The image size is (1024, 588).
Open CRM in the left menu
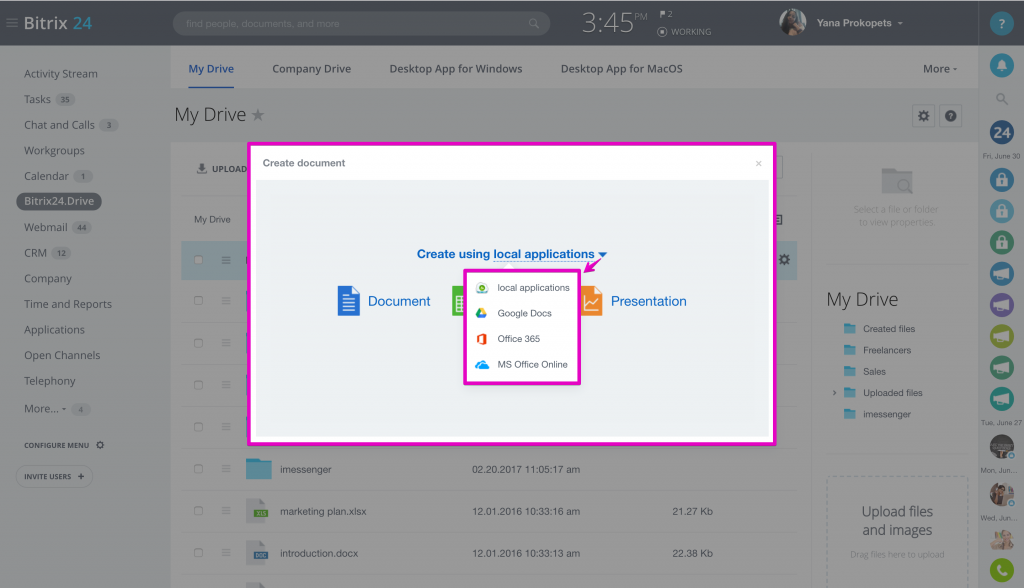[x=35, y=253]
